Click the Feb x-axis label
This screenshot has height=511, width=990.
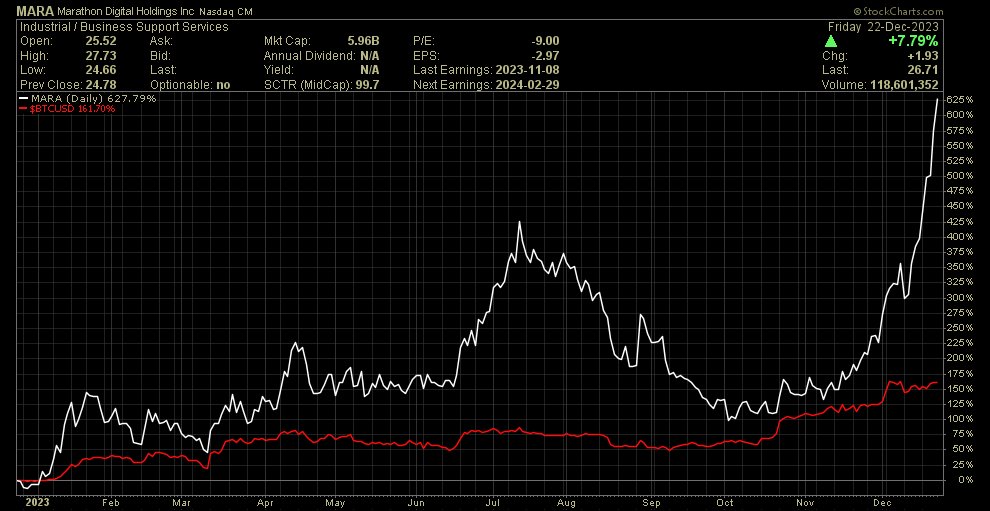pos(110,503)
